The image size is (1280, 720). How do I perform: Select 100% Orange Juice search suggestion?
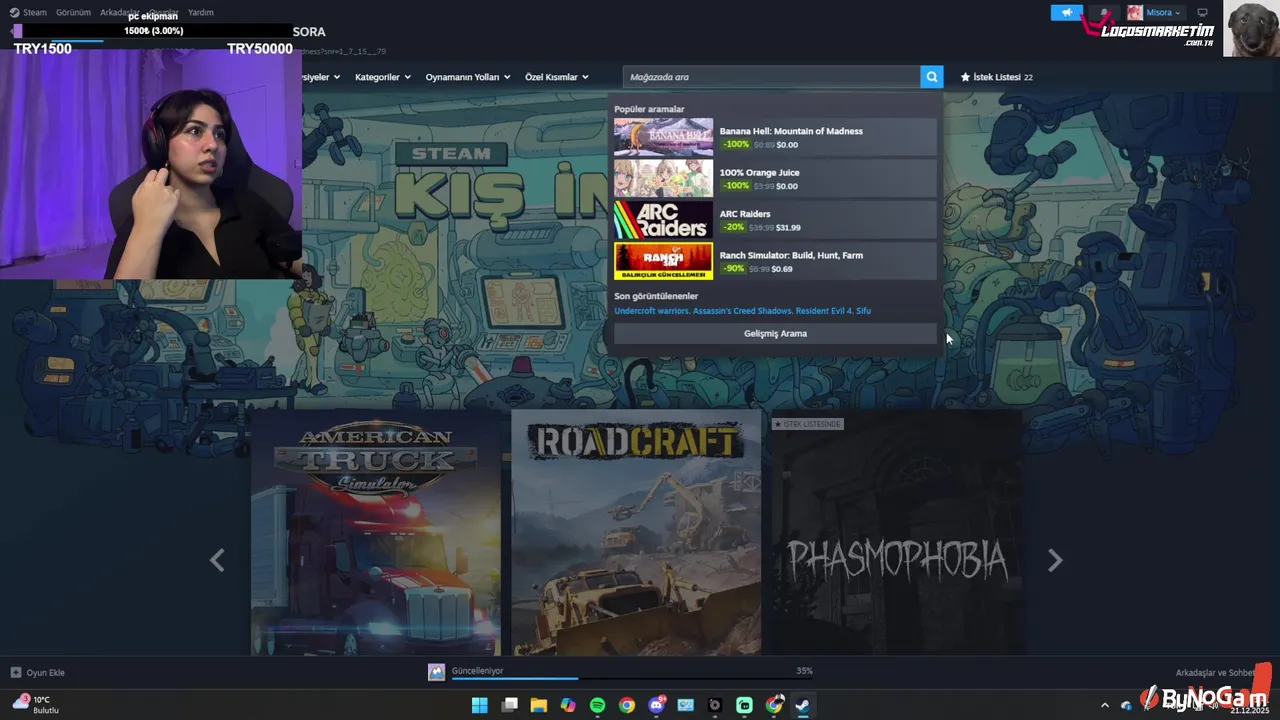[775, 178]
